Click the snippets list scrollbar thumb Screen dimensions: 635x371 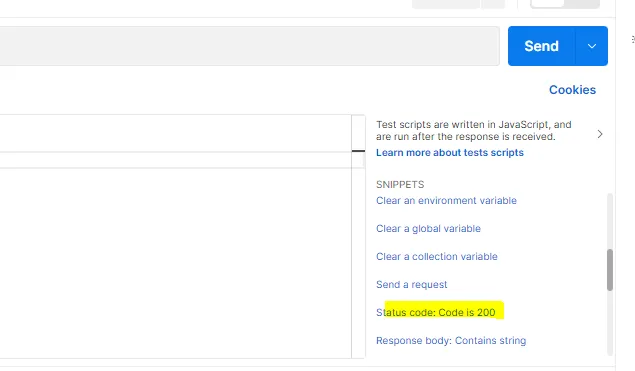point(609,270)
